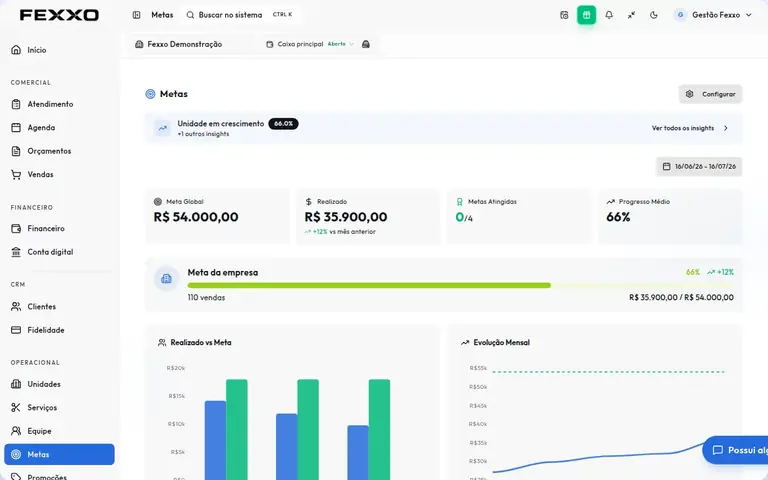Viewport: 768px width, 480px height.
Task: Click the exit-fullscreen arrows icon
Action: tap(631, 15)
